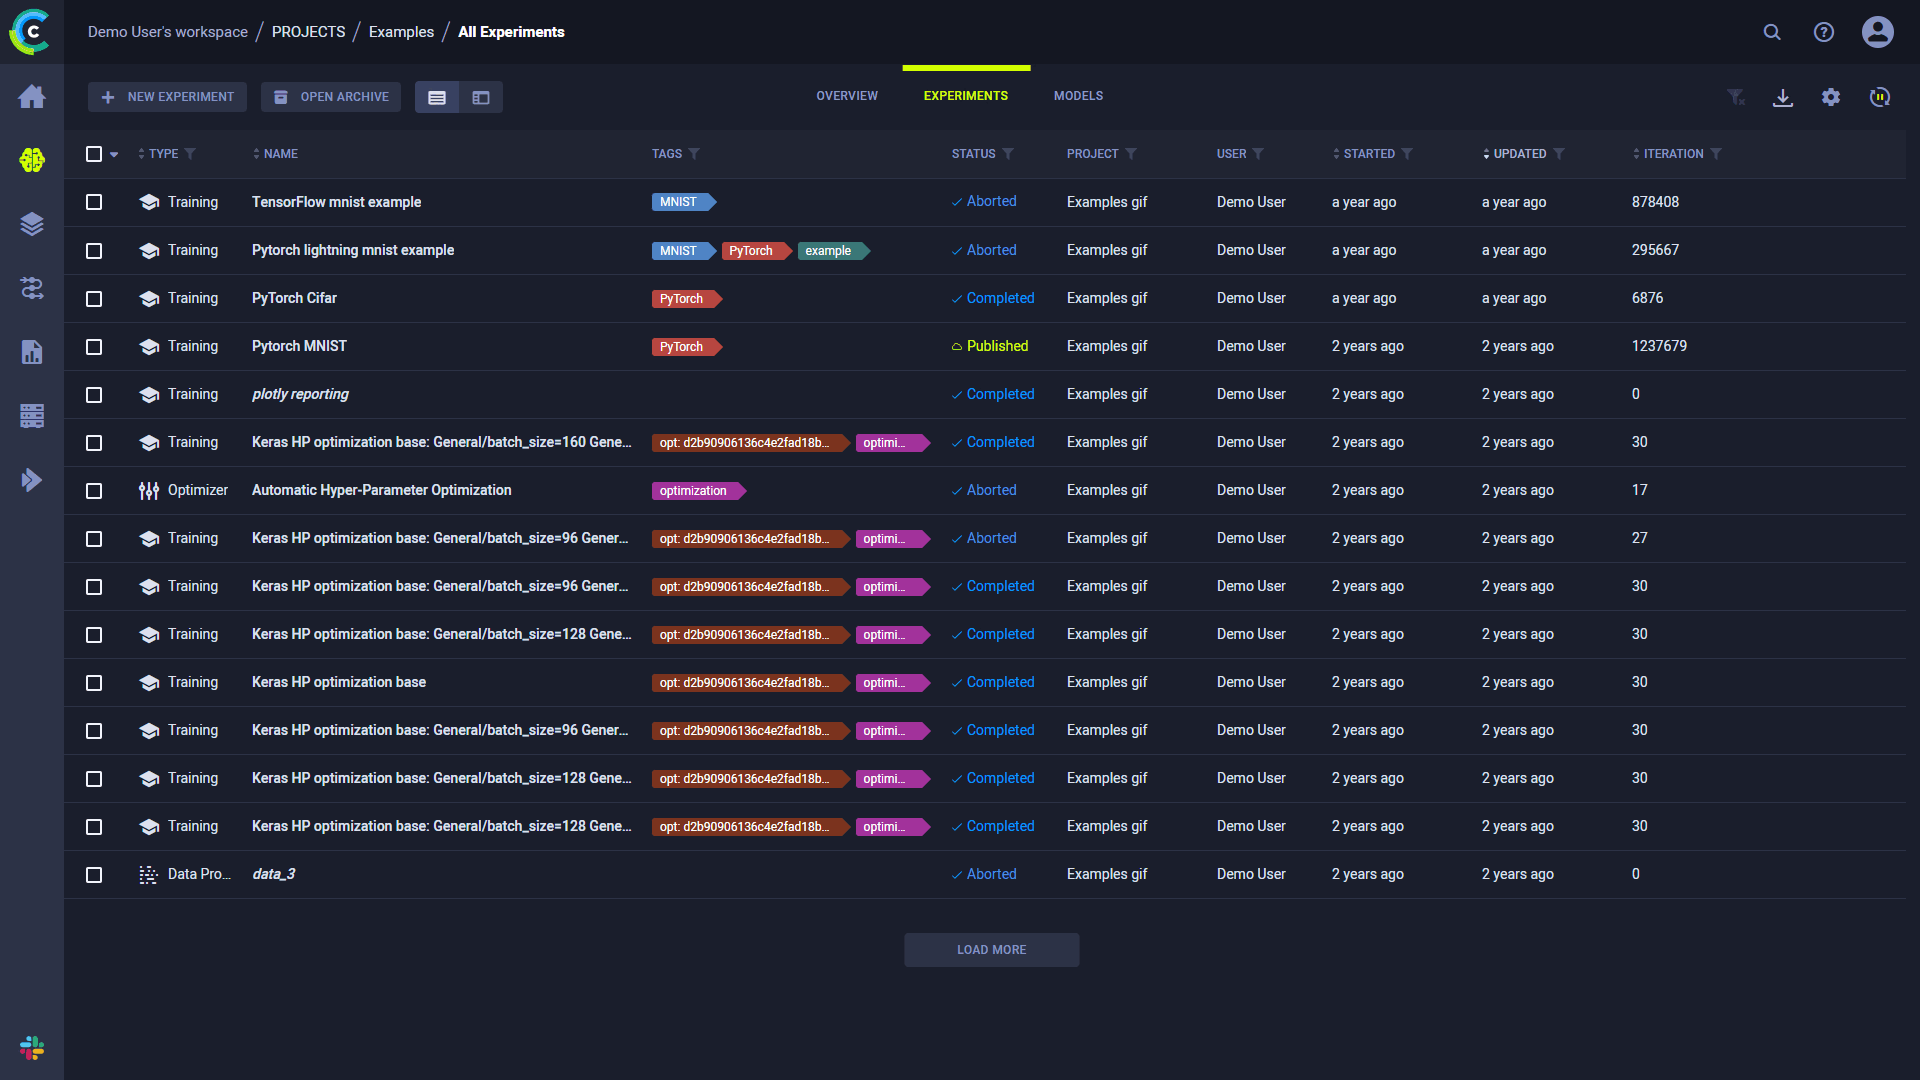This screenshot has width=1920, height=1080.
Task: Open the STATUS column filter
Action: click(x=1008, y=154)
